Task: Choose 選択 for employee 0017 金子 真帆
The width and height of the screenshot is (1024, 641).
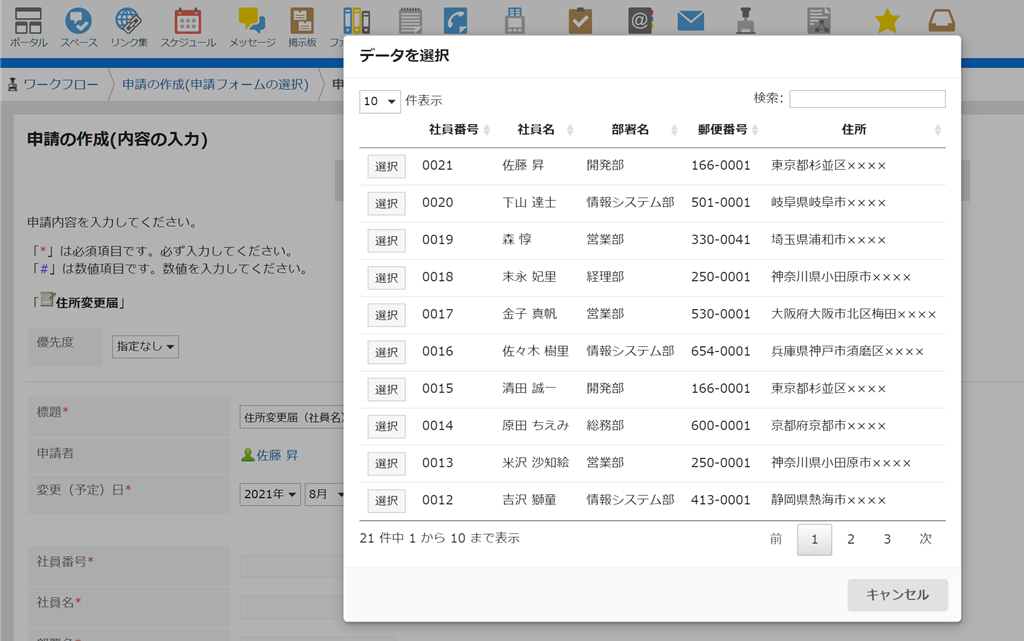Action: (387, 315)
